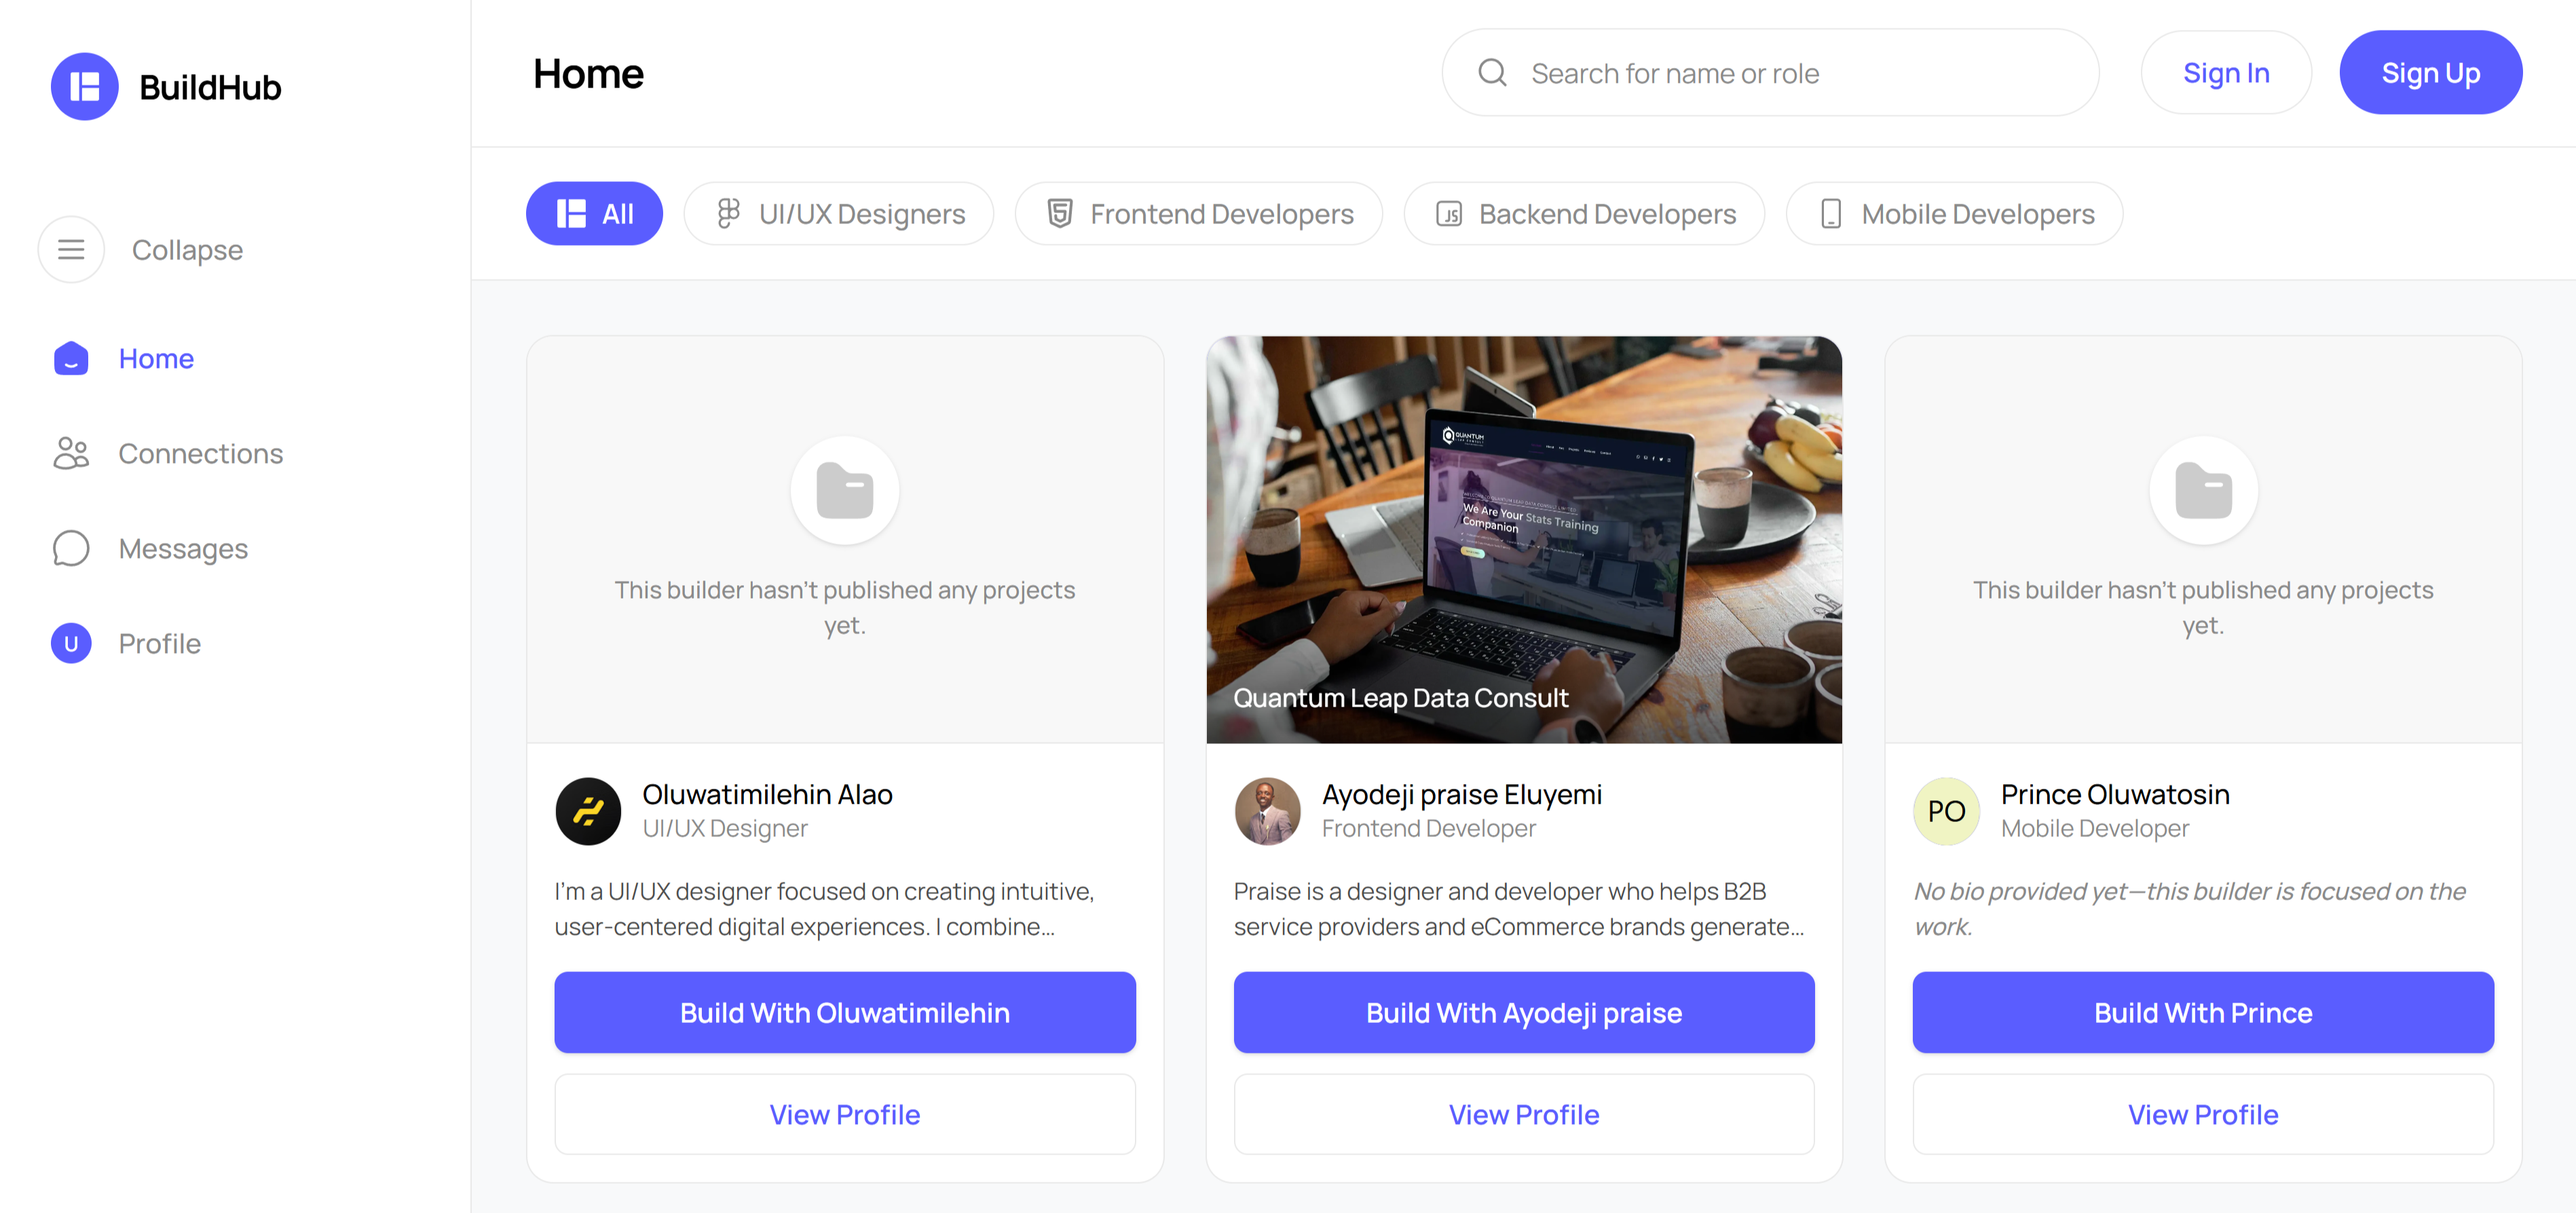Screen dimensions: 2576x1213
Task: Click the search for name or role field
Action: (1770, 72)
